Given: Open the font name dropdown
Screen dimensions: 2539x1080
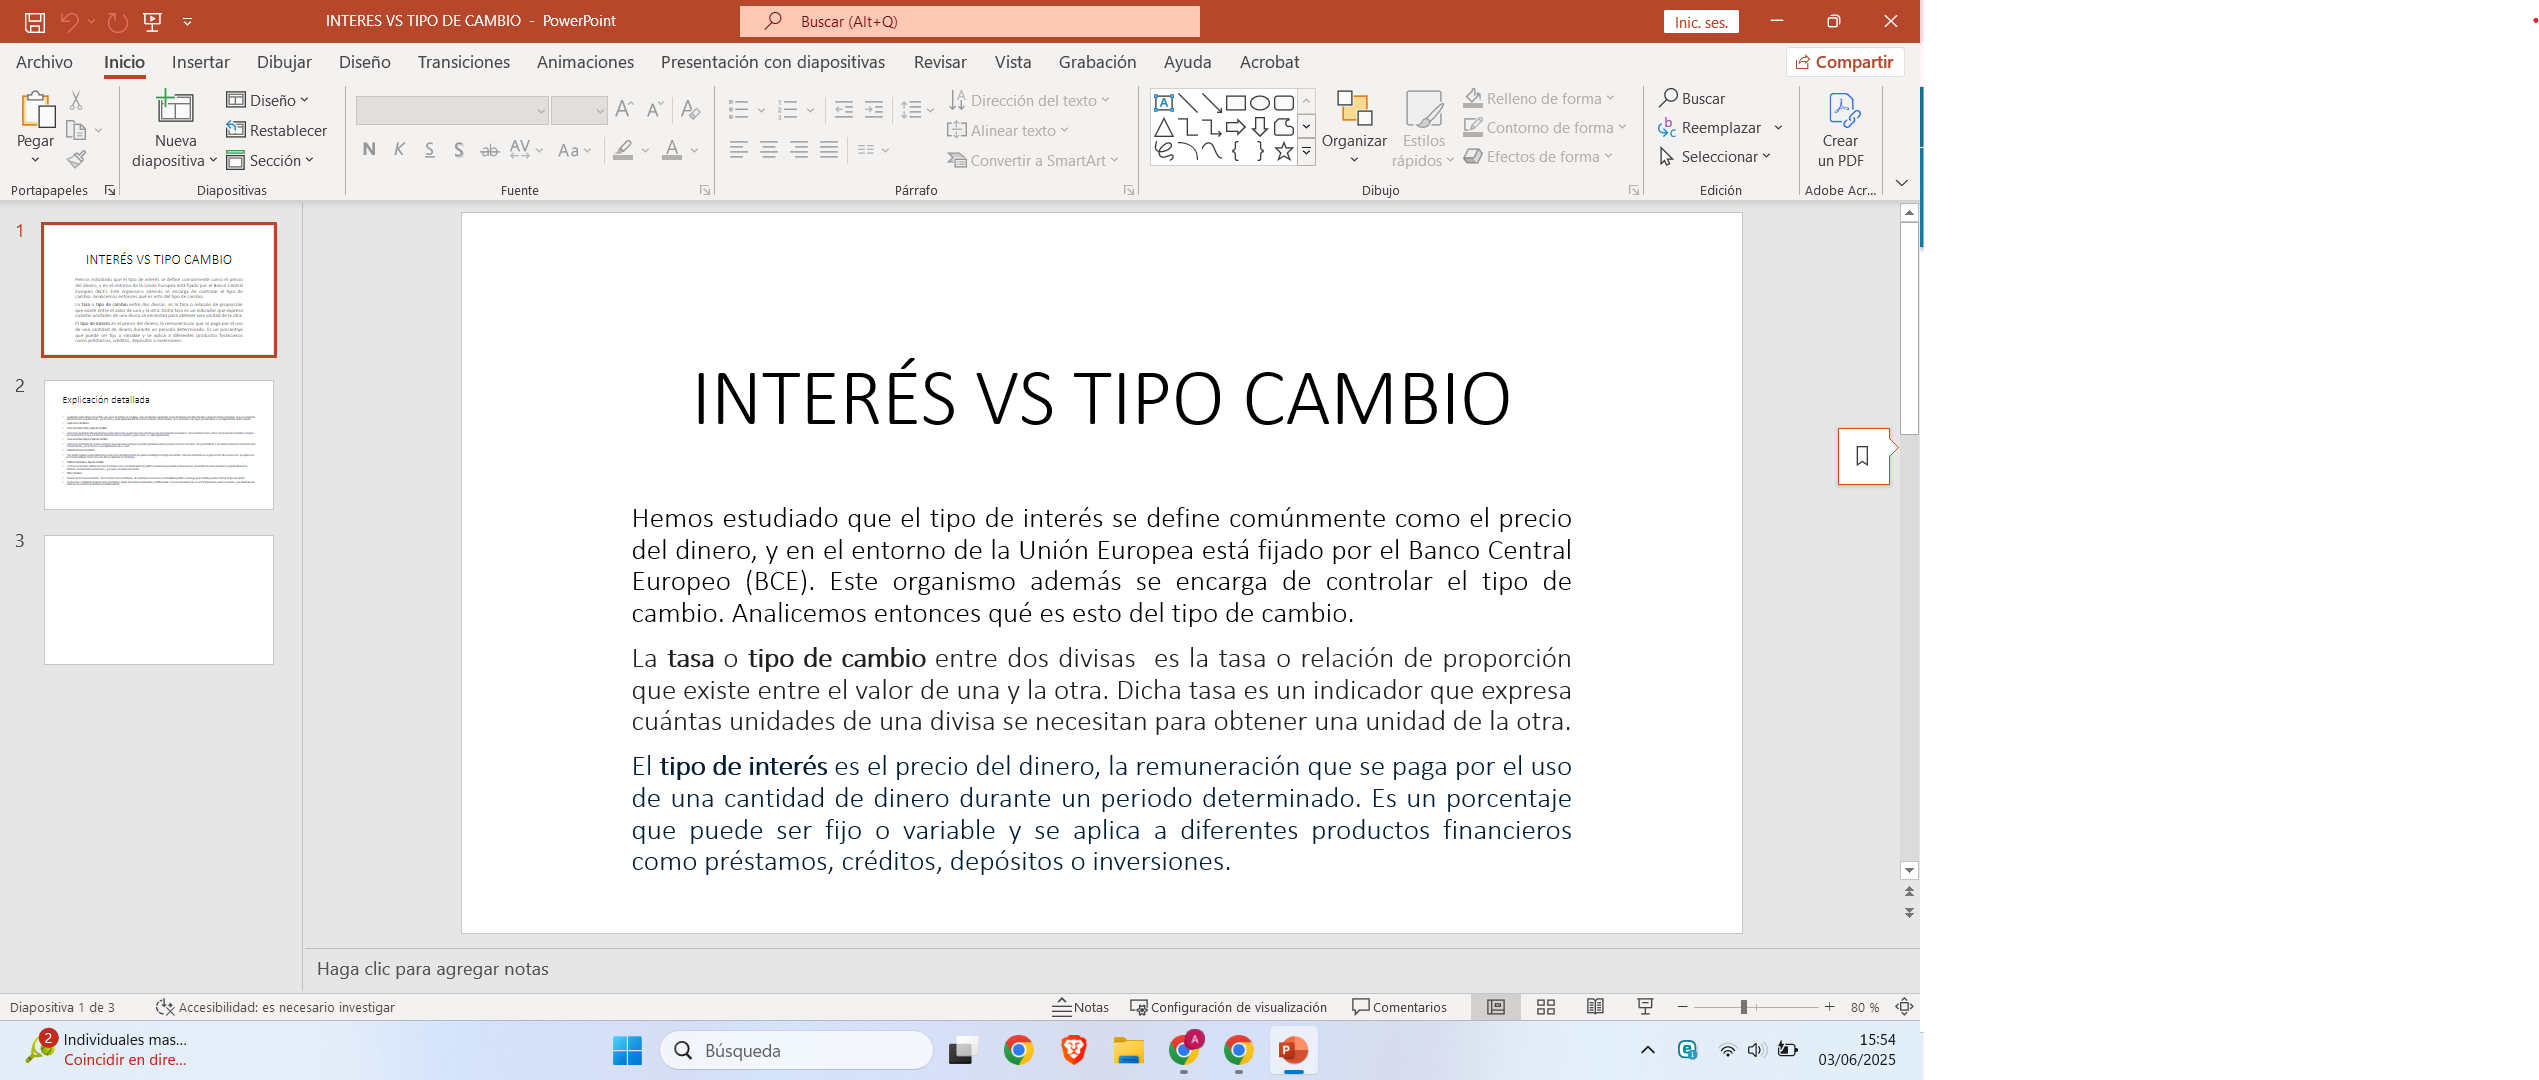Looking at the screenshot, I should pos(540,110).
